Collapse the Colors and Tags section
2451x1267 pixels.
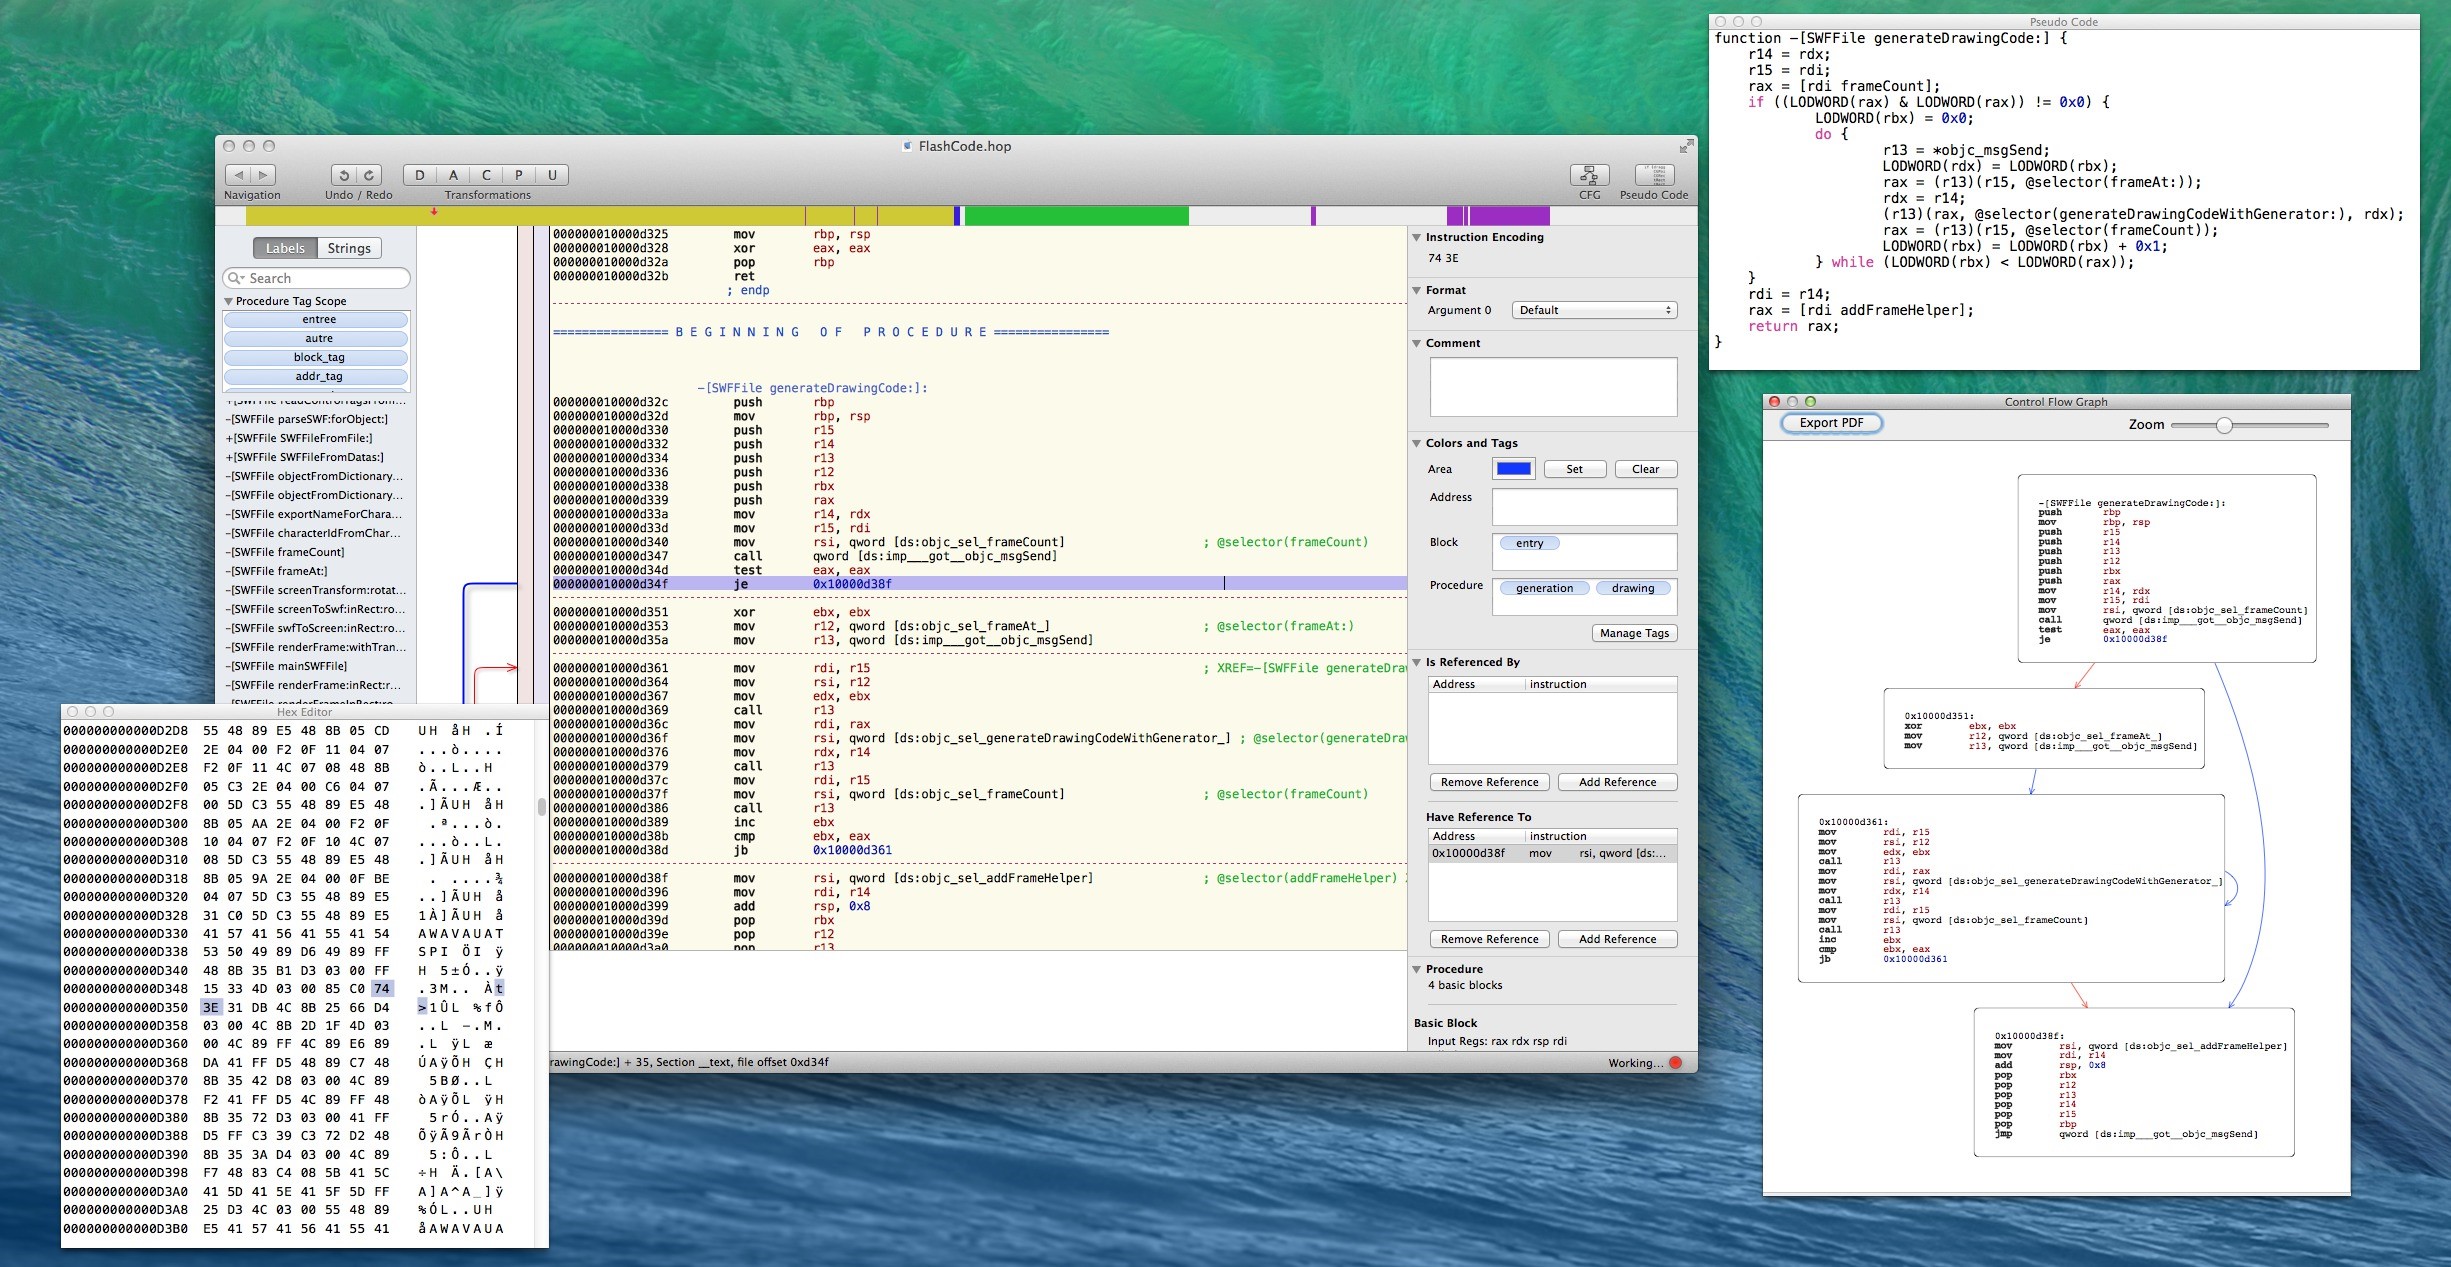(x=1417, y=443)
